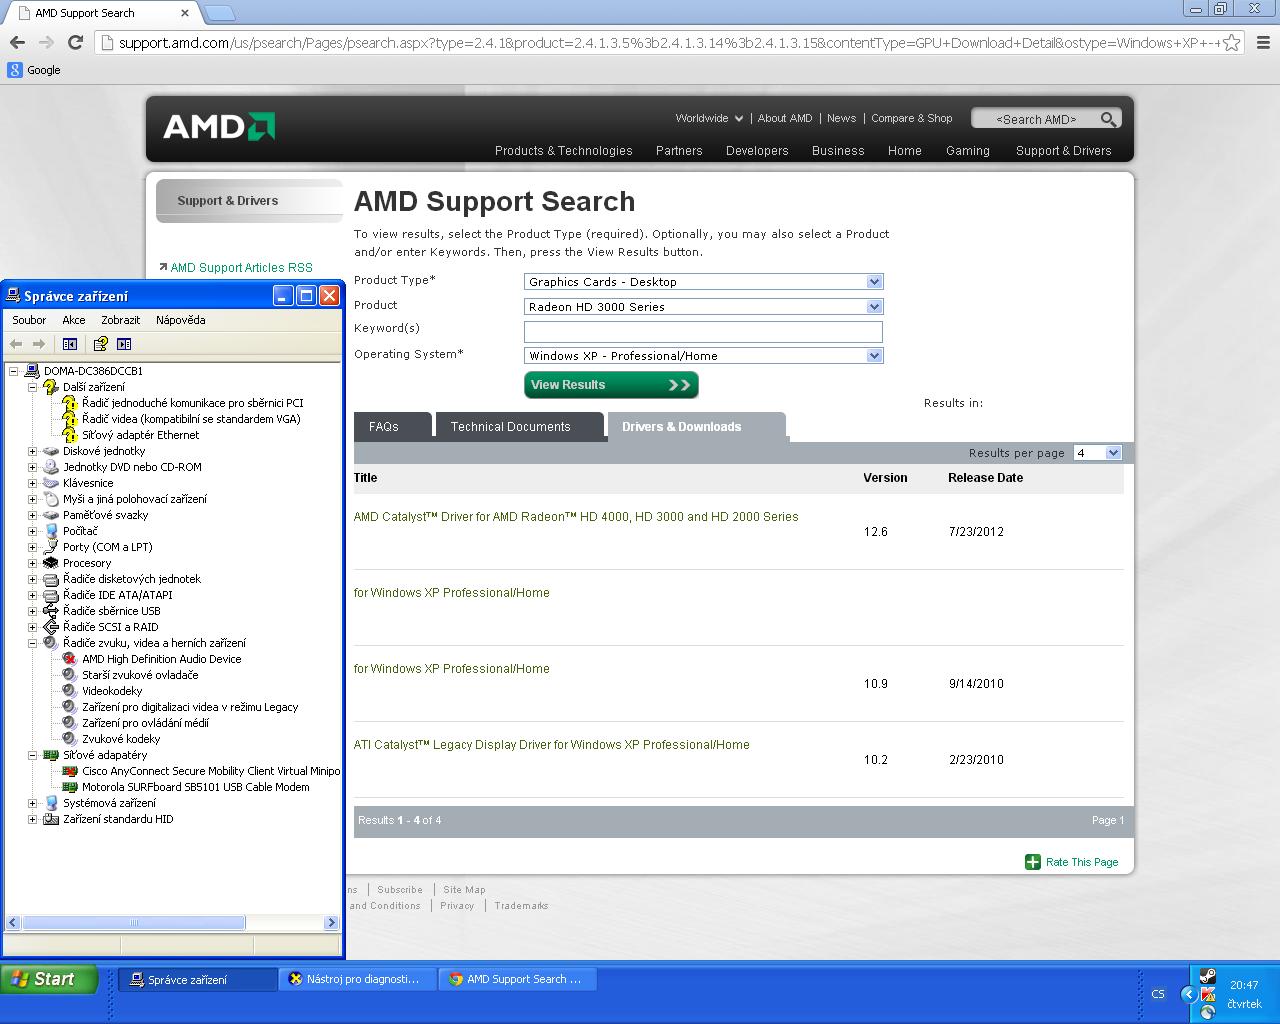Click the properties help toolbar icon in Device Manager

tap(100, 344)
